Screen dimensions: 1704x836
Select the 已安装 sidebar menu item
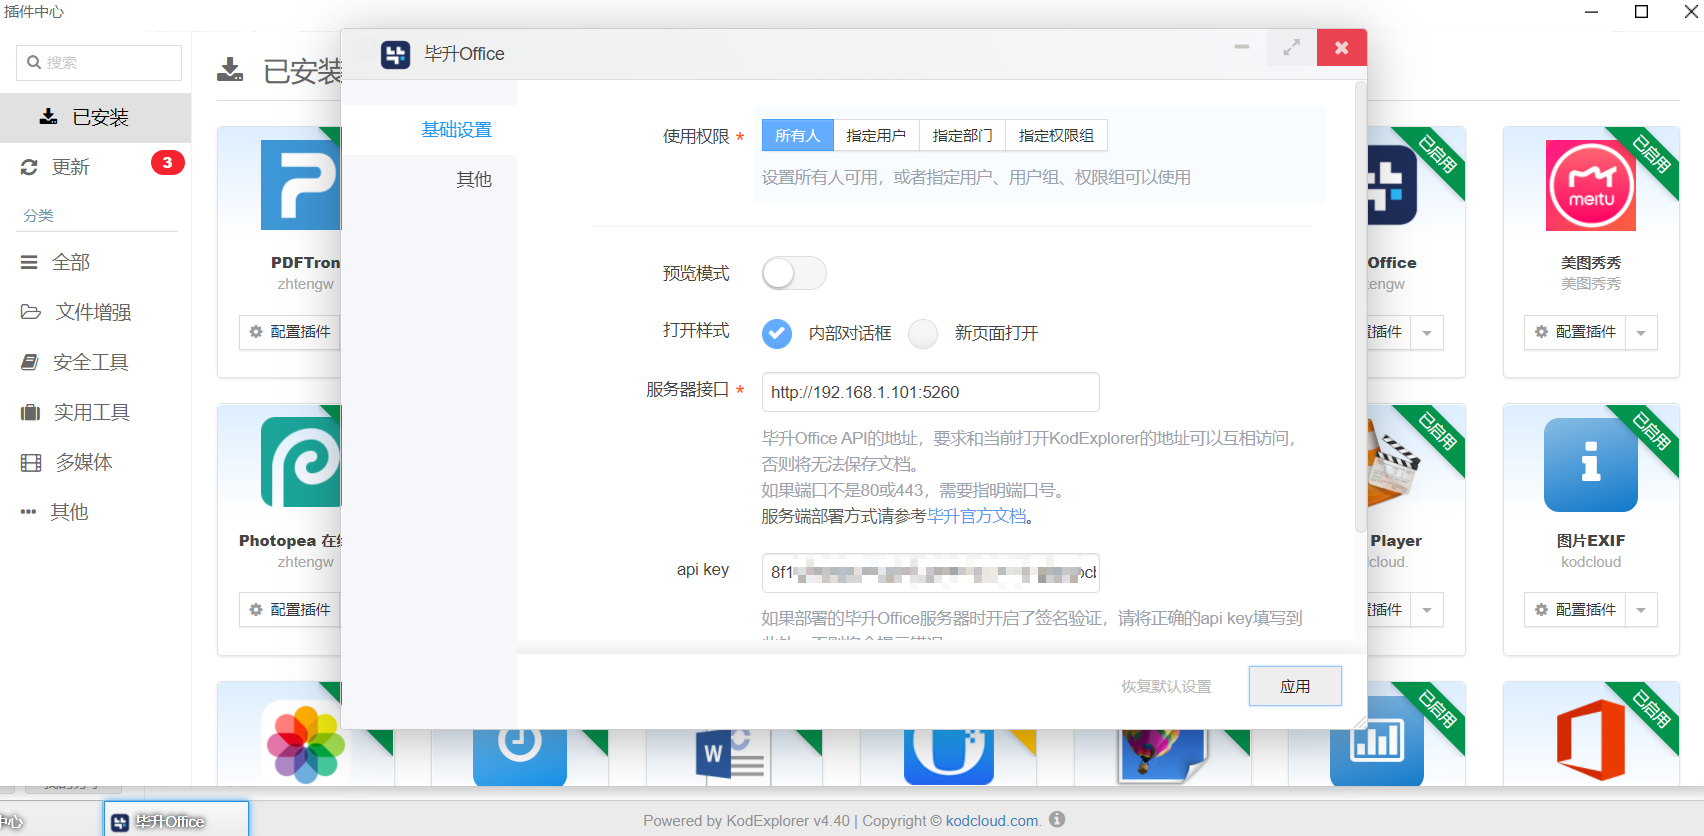(x=96, y=117)
